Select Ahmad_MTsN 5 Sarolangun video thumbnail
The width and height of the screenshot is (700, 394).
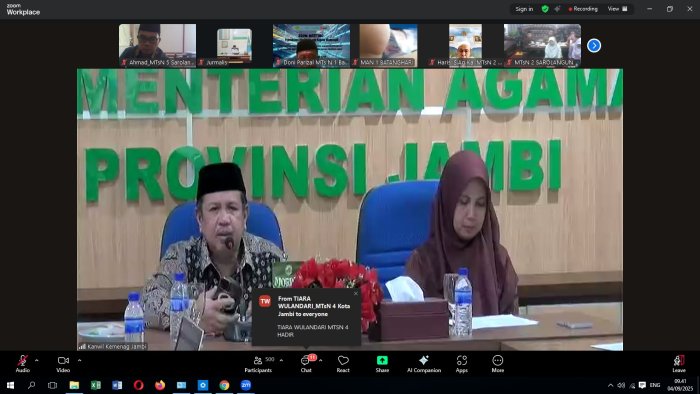[x=157, y=46]
